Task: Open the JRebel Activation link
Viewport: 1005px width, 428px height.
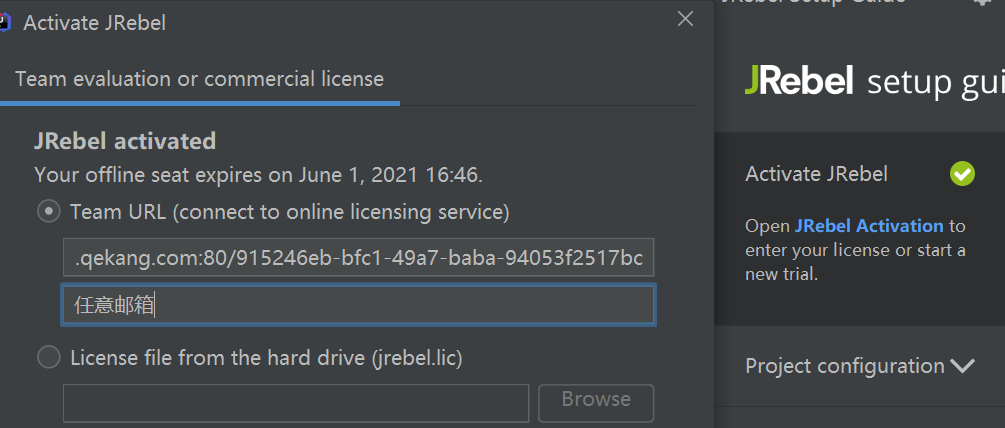Action: [x=869, y=226]
